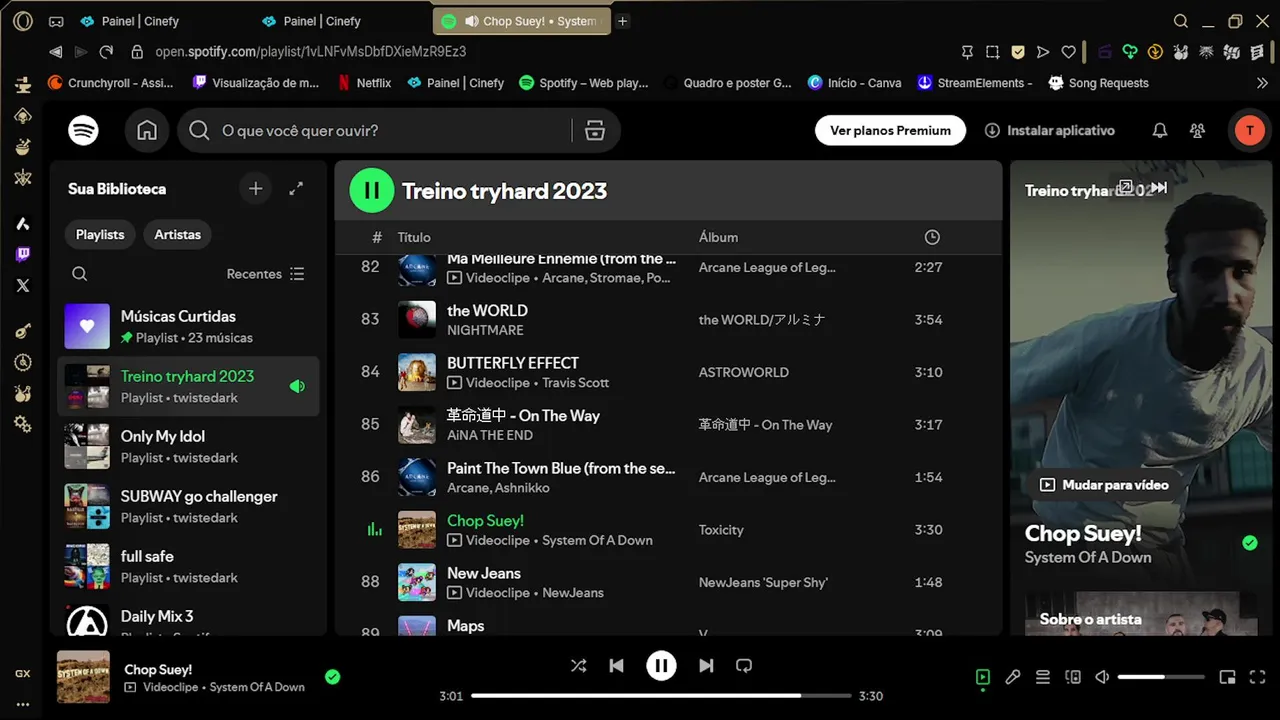The image size is (1280, 720).
Task: Open the browse icon in search bar
Action: (x=595, y=130)
